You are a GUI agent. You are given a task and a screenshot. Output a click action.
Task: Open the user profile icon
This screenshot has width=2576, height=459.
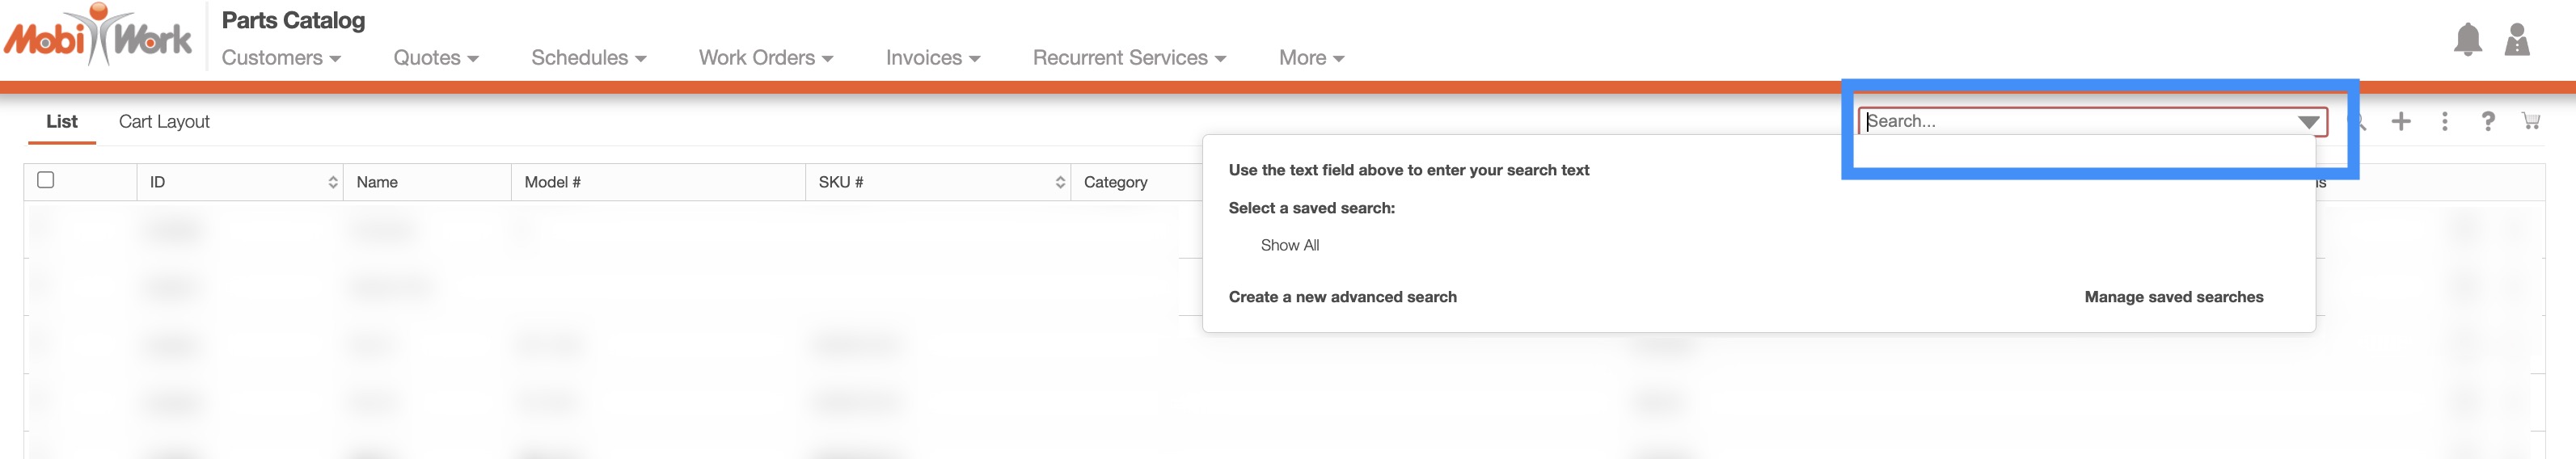[2516, 39]
